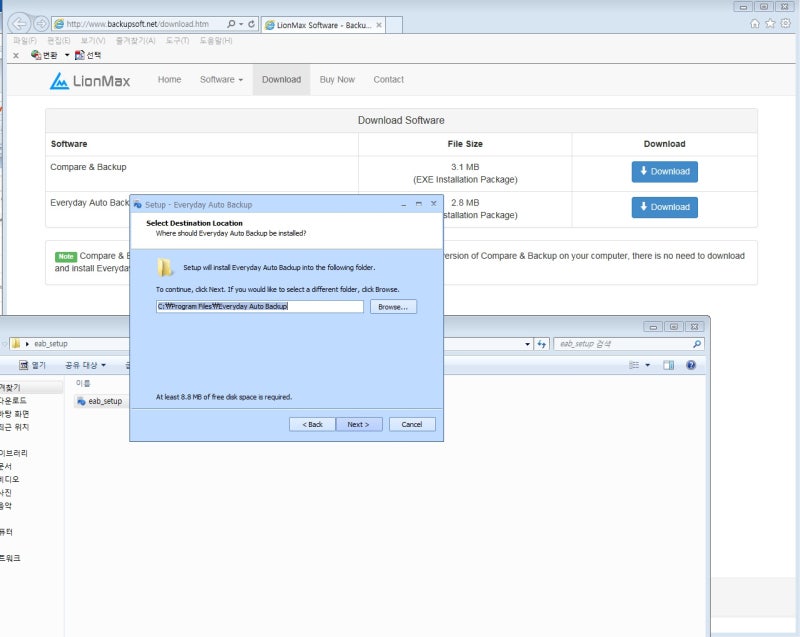The image size is (800, 637).
Task: Click the Explorer address refresh icon
Action: pyautogui.click(x=541, y=344)
